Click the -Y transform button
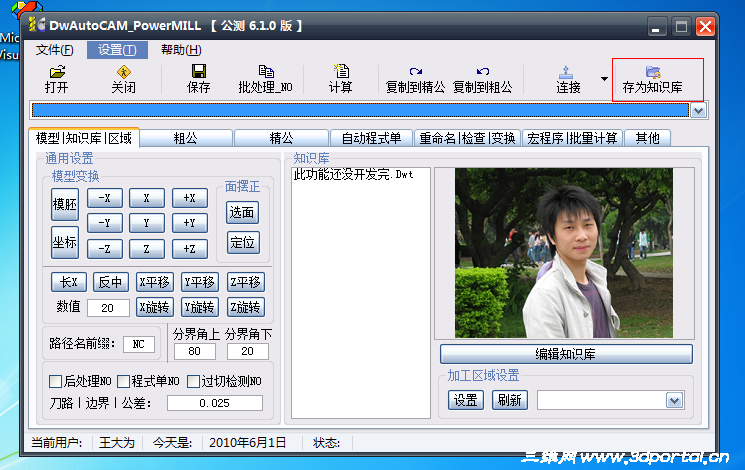This screenshot has width=745, height=470. coord(105,223)
